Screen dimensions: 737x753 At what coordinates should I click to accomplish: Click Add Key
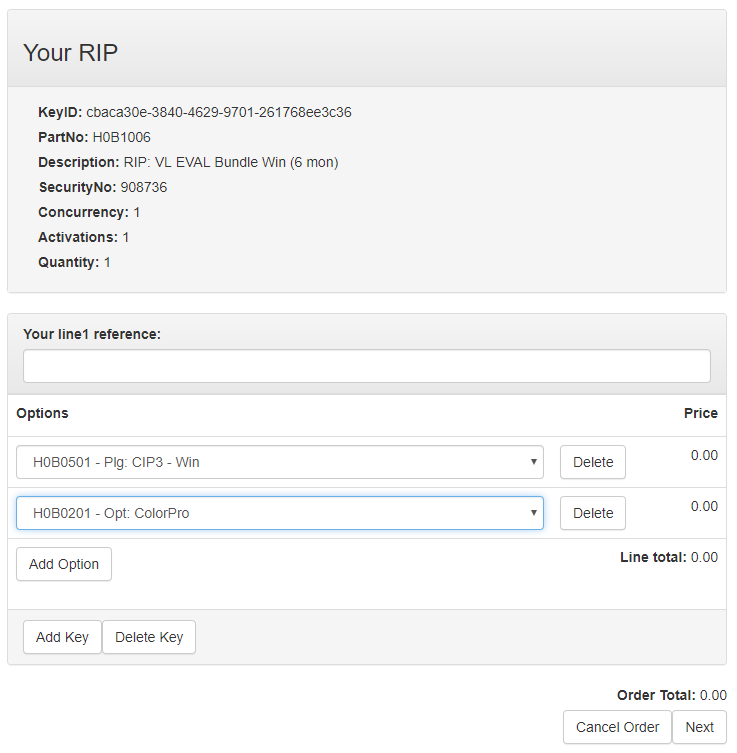coord(62,637)
